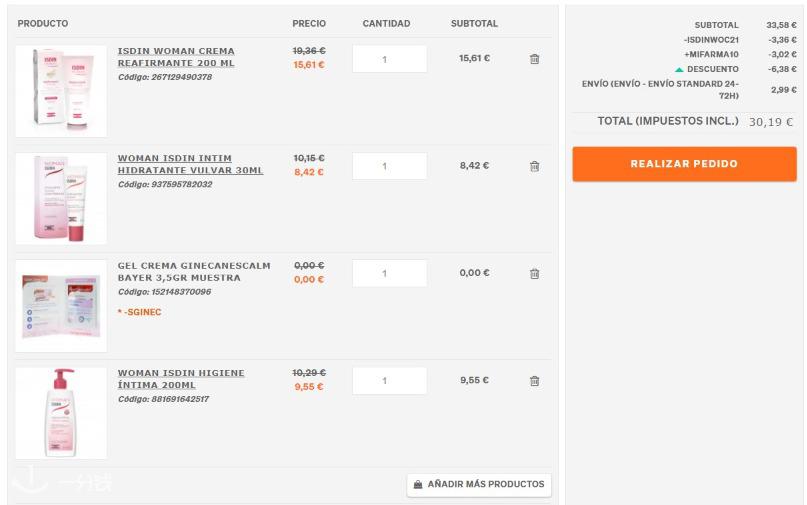Open Woman ISDIN Intim Hidratante Vulvar link
This screenshot has width=807, height=505.
190,164
